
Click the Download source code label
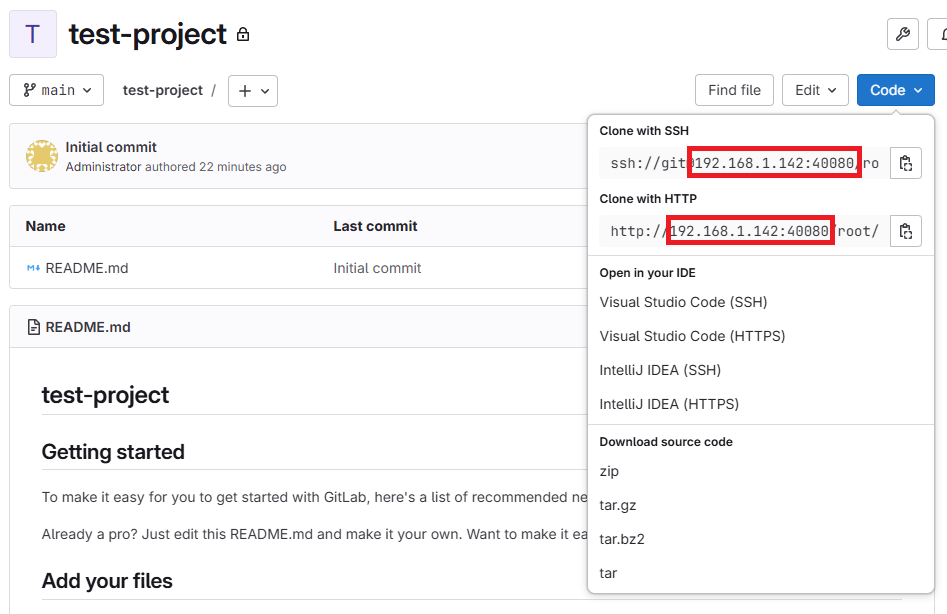click(666, 442)
